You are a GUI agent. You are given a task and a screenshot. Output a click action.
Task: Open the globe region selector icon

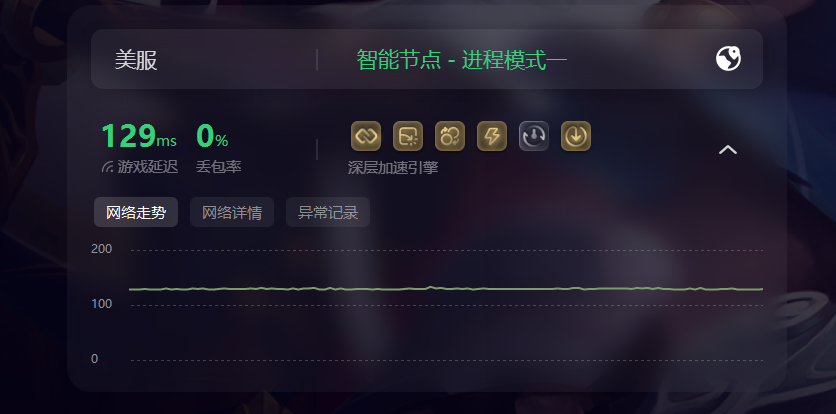728,59
